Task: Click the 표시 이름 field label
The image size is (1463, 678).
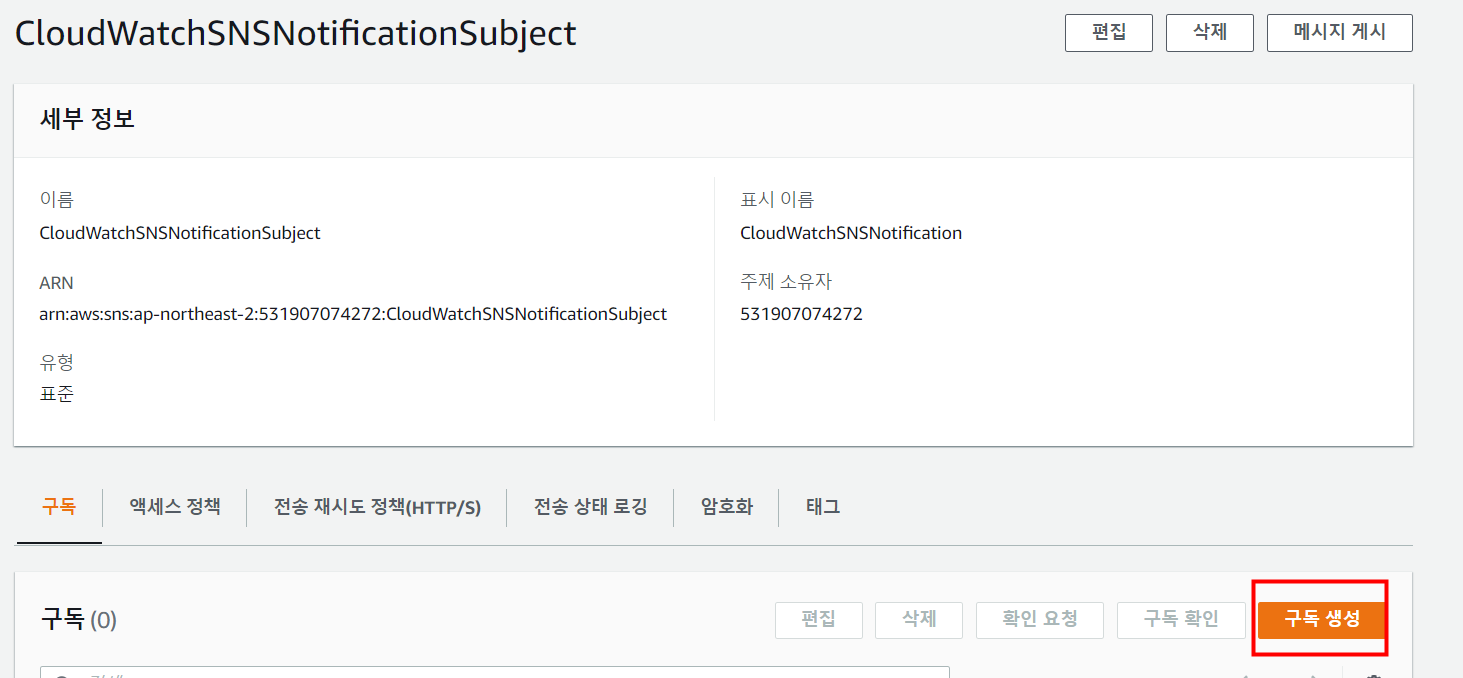Action: click(777, 200)
